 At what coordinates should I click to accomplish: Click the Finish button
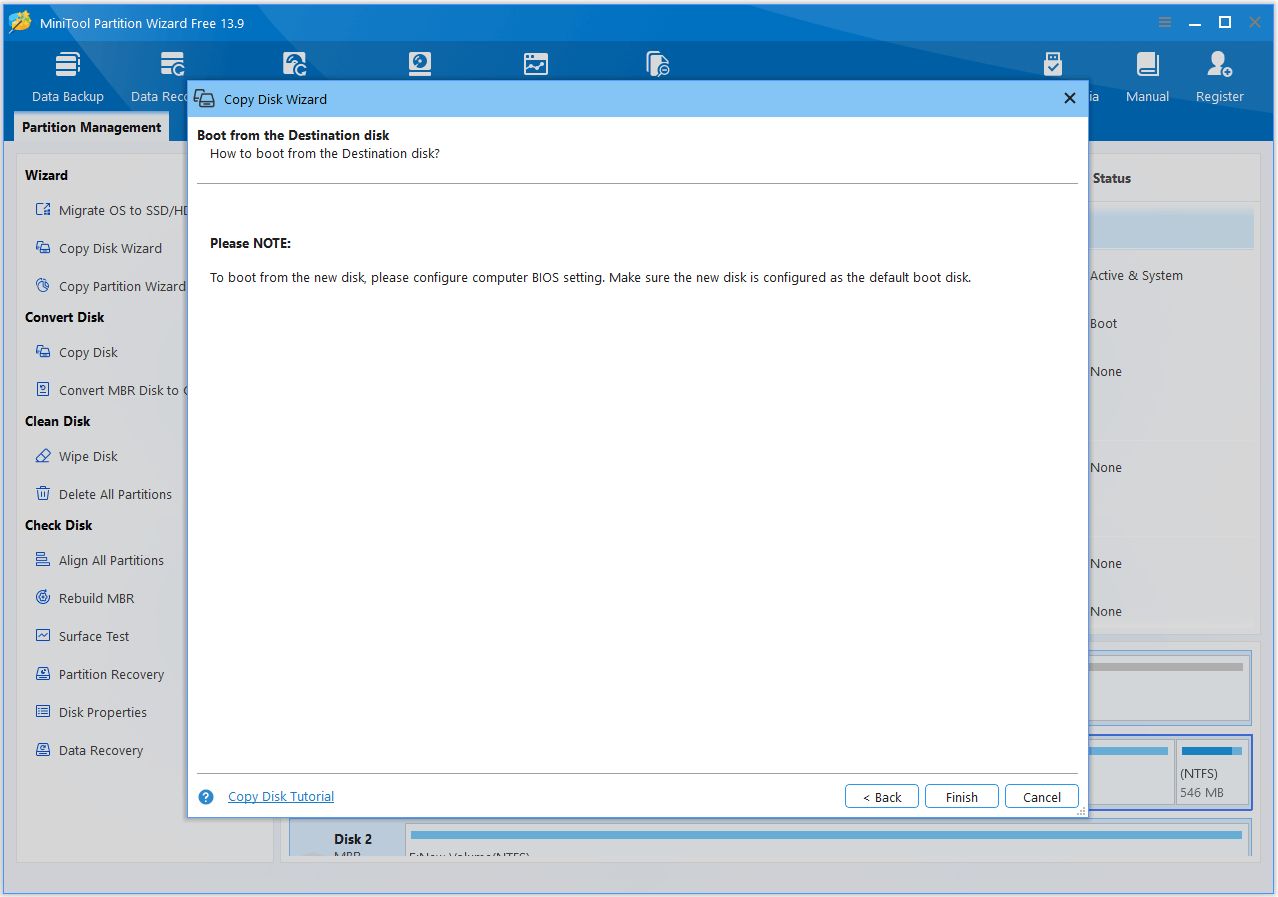coord(962,797)
